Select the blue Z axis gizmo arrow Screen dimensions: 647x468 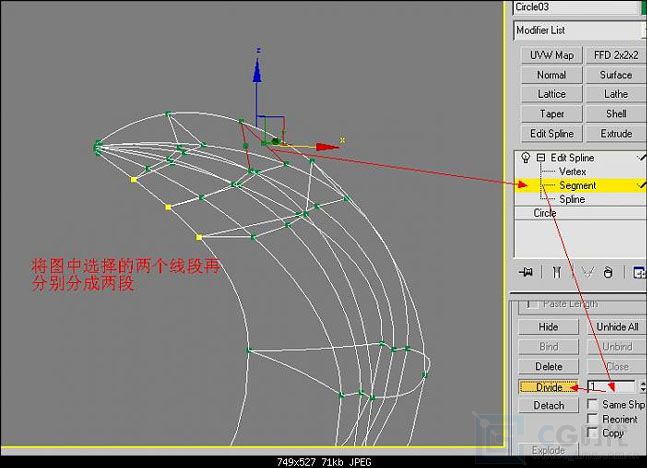257,71
